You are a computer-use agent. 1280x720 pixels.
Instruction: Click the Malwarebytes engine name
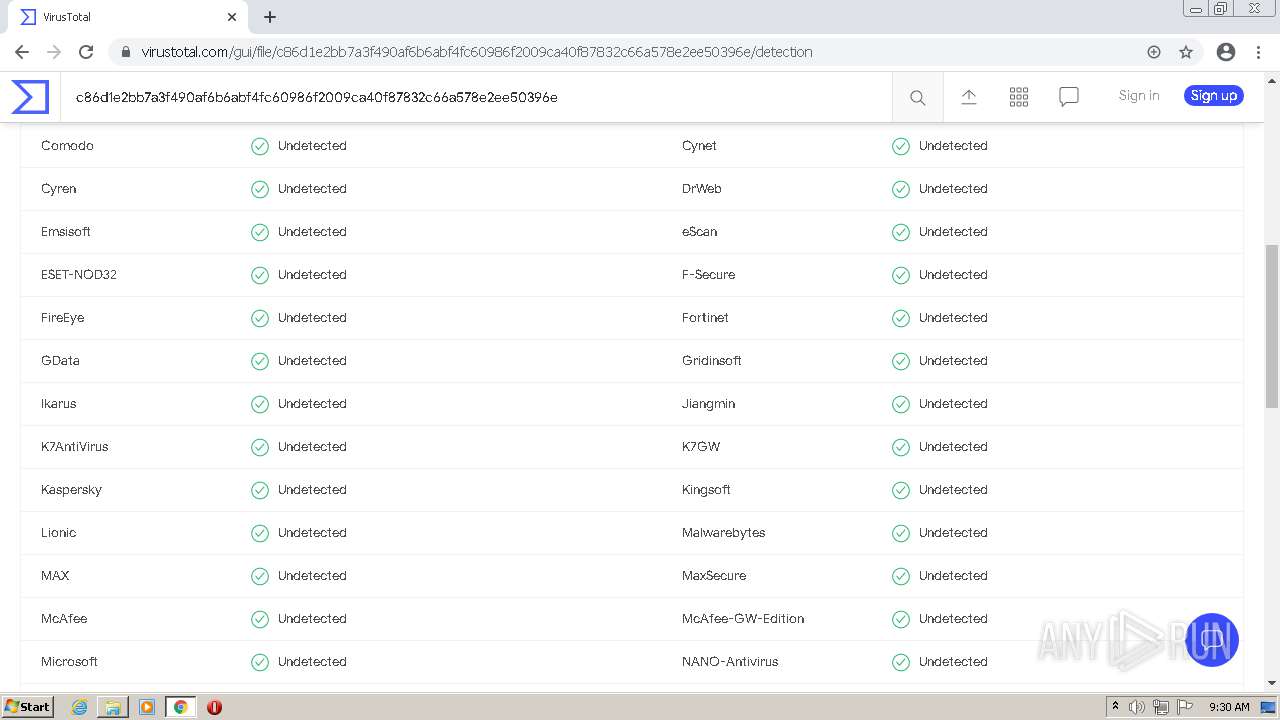(724, 533)
